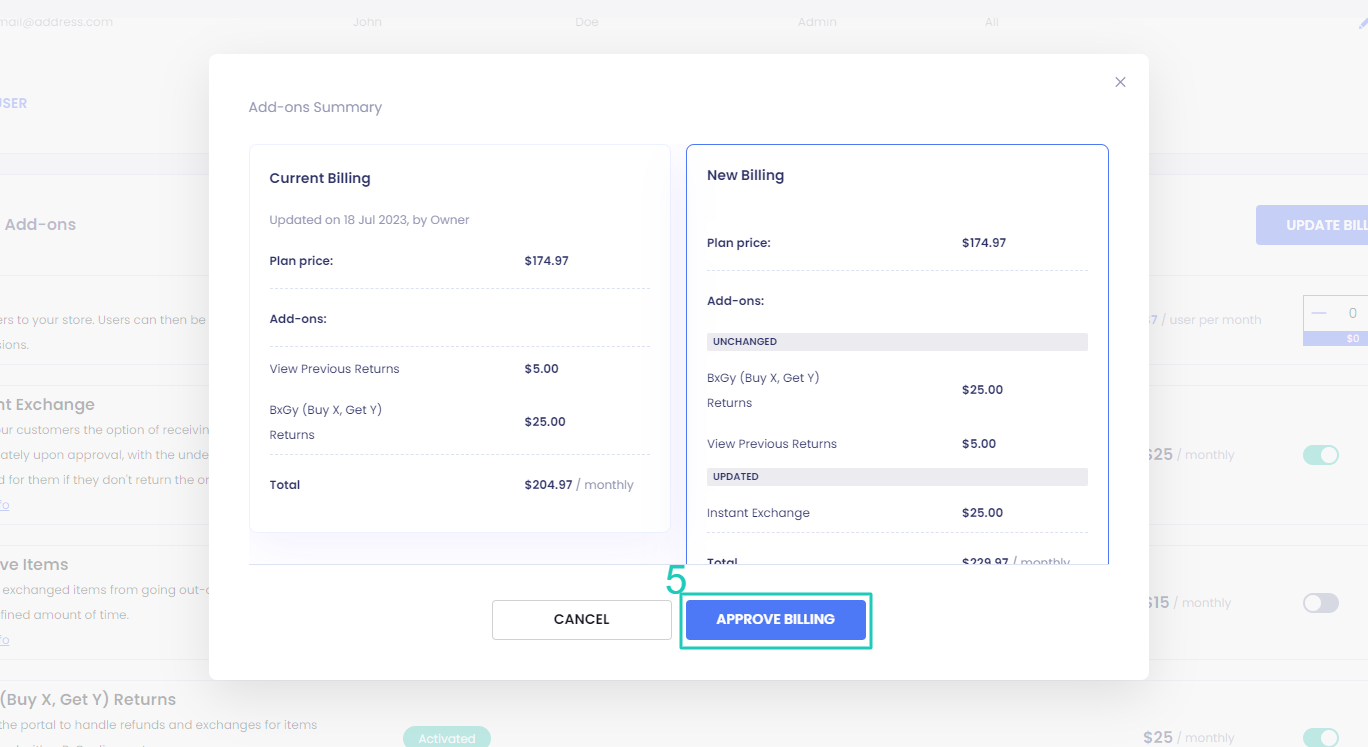Click the Instant Exchange row in New Billing

(x=897, y=513)
